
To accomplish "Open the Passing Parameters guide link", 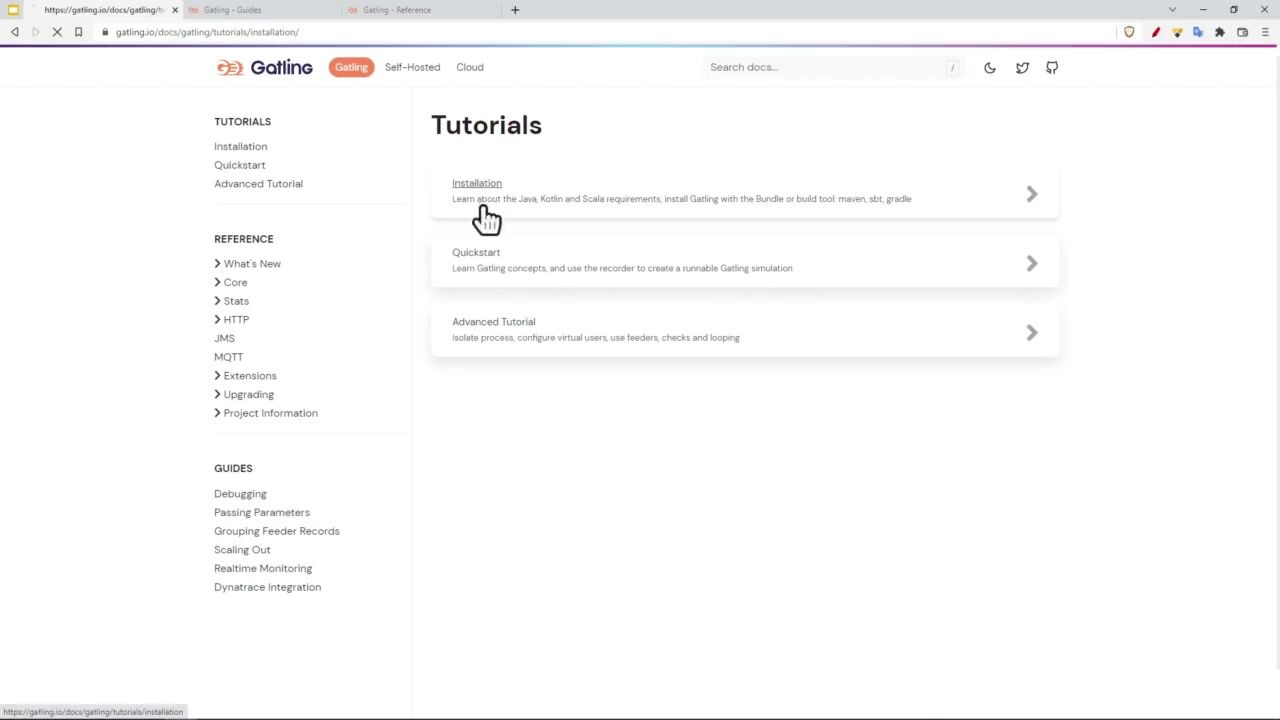I will [x=262, y=512].
